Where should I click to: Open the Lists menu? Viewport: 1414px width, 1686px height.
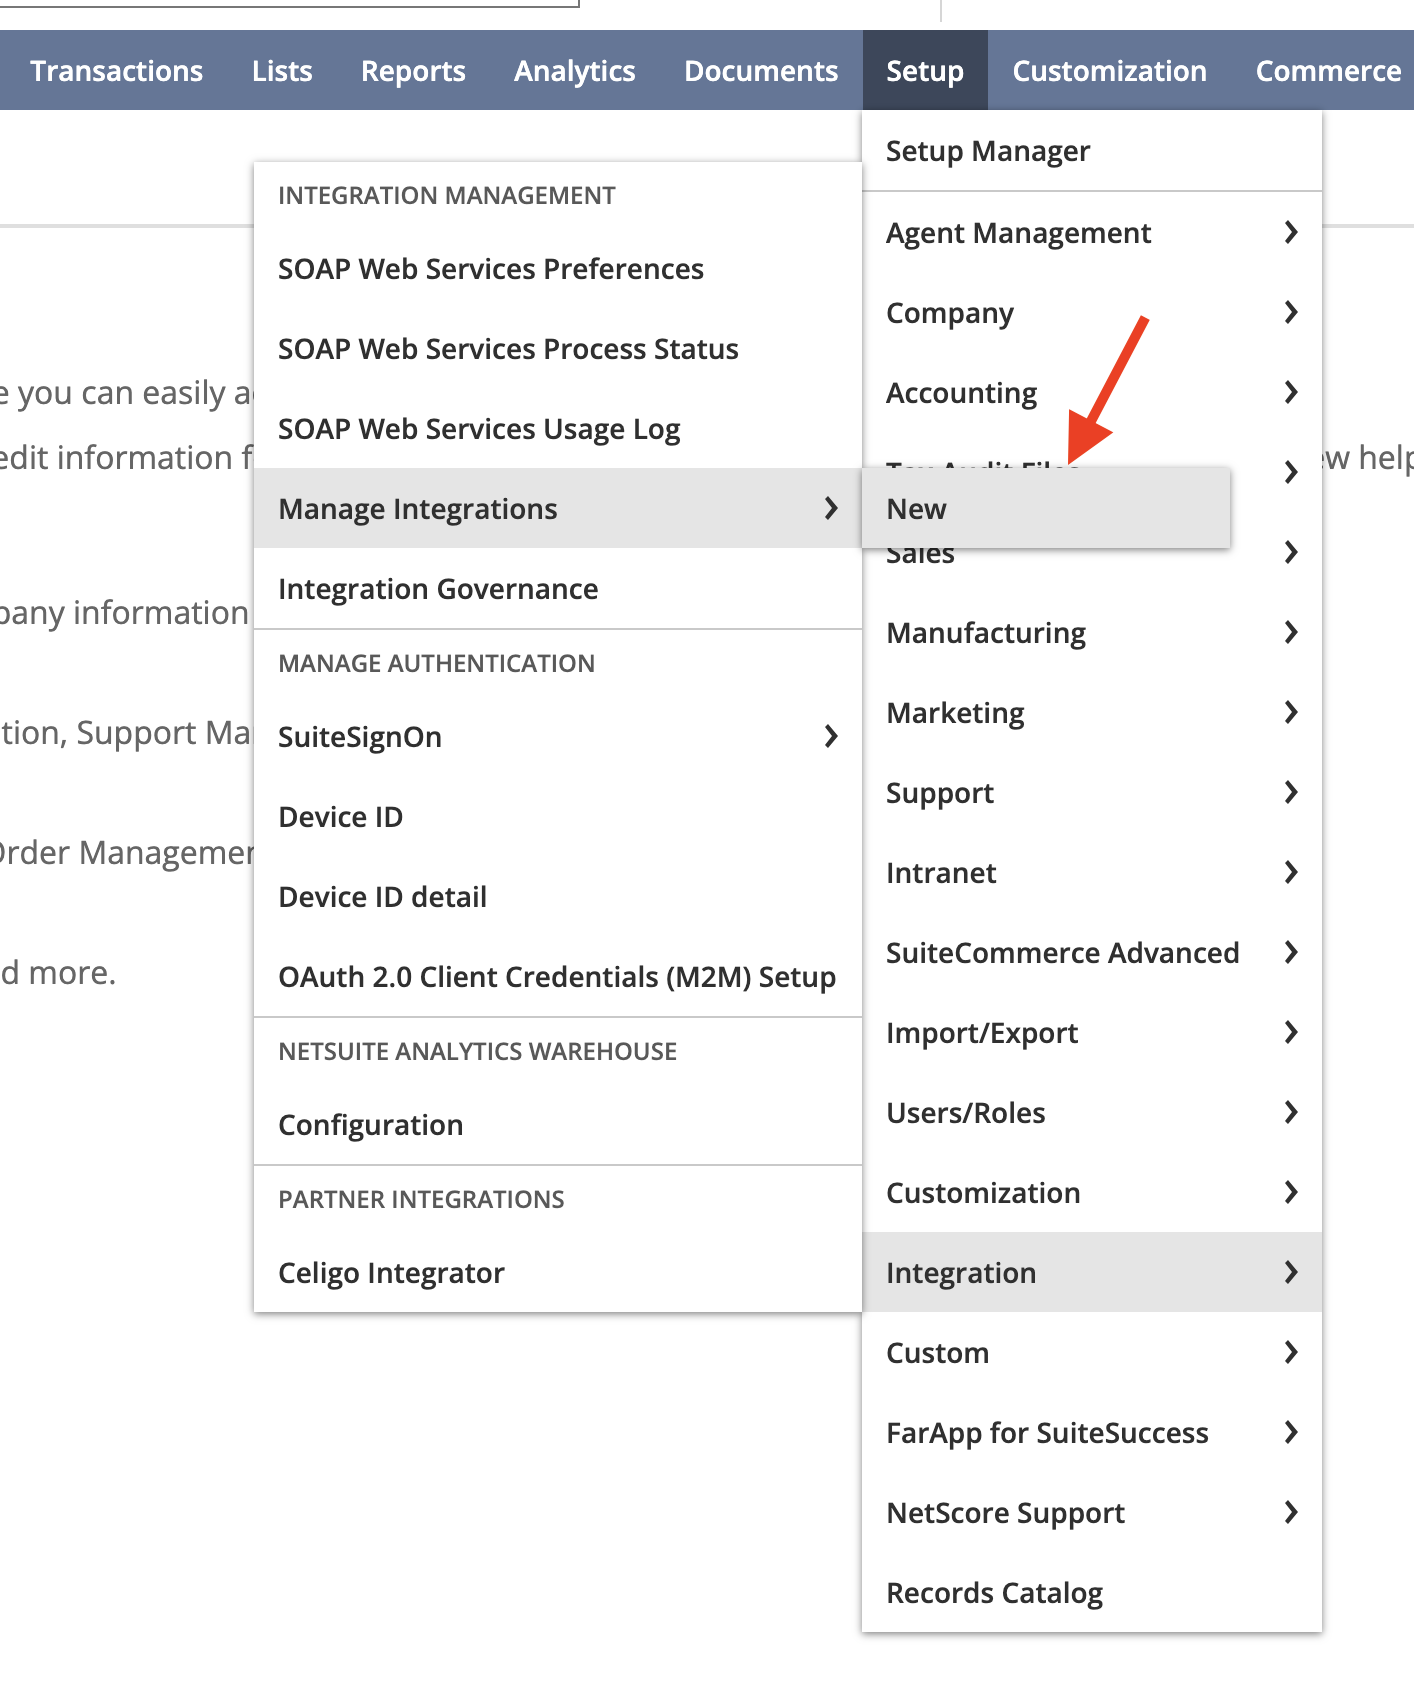(282, 71)
